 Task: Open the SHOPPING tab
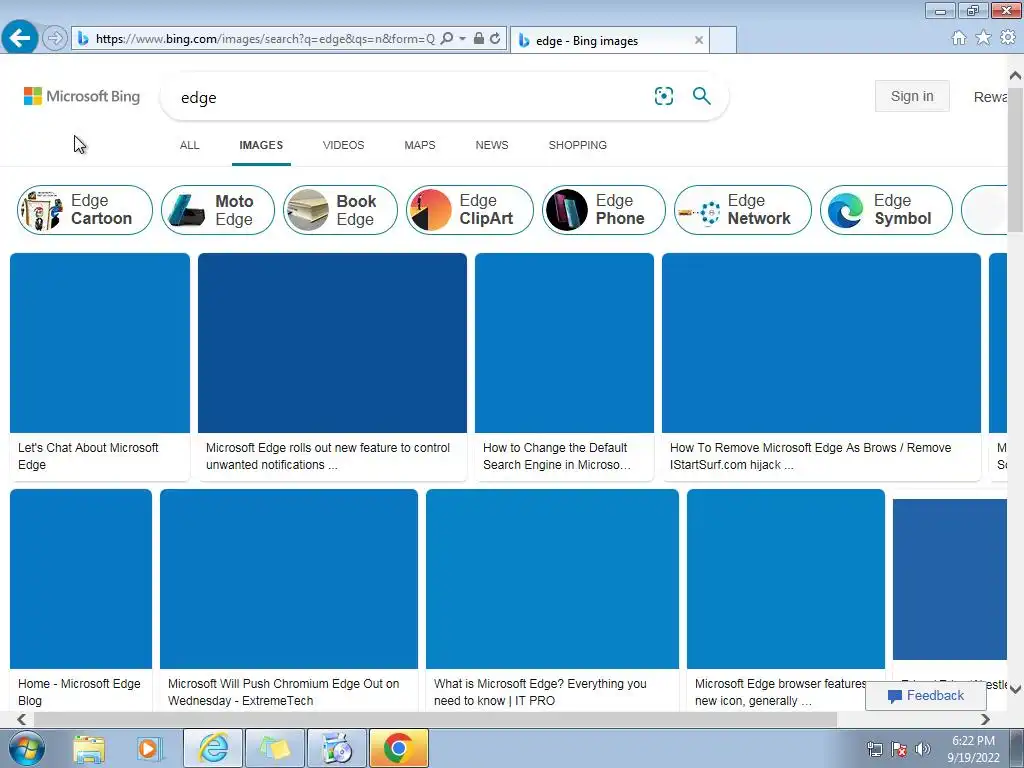[x=577, y=145]
